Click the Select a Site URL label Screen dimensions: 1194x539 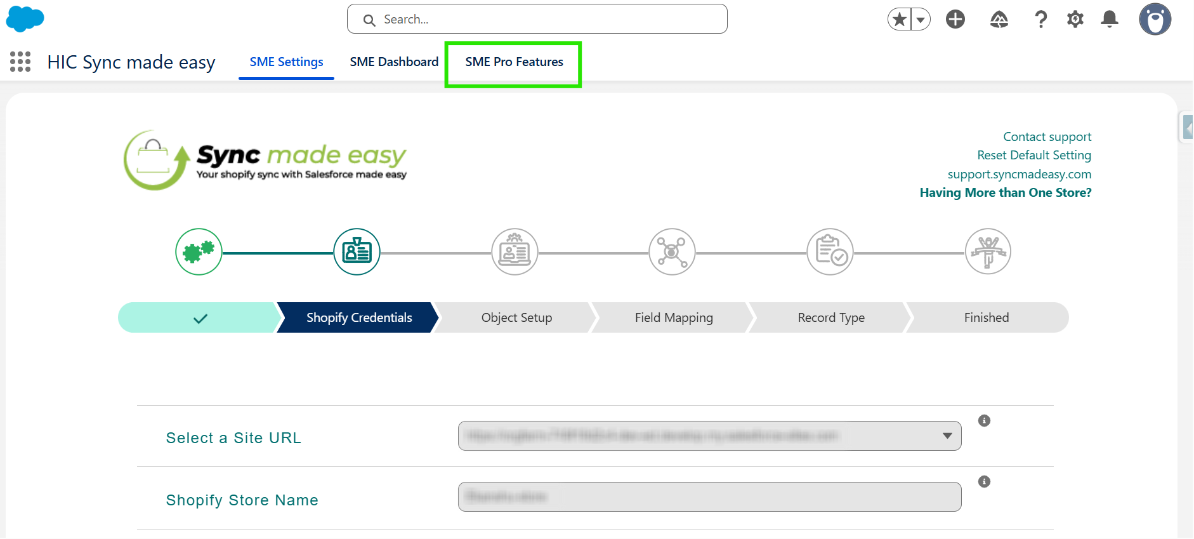point(234,438)
